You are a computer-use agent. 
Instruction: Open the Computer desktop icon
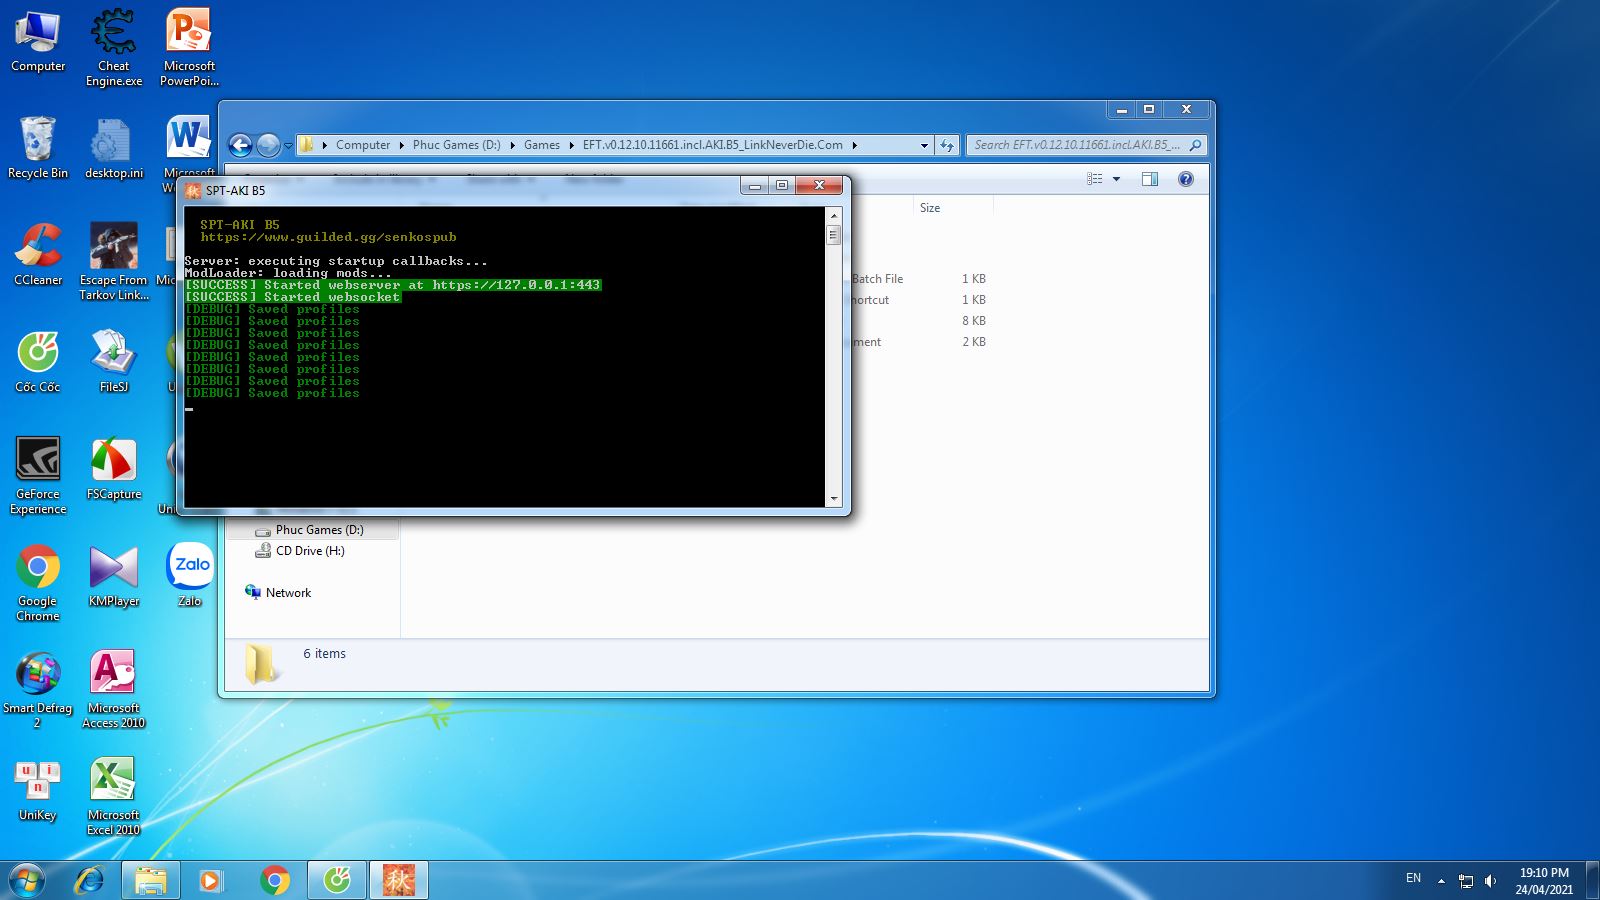point(38,42)
